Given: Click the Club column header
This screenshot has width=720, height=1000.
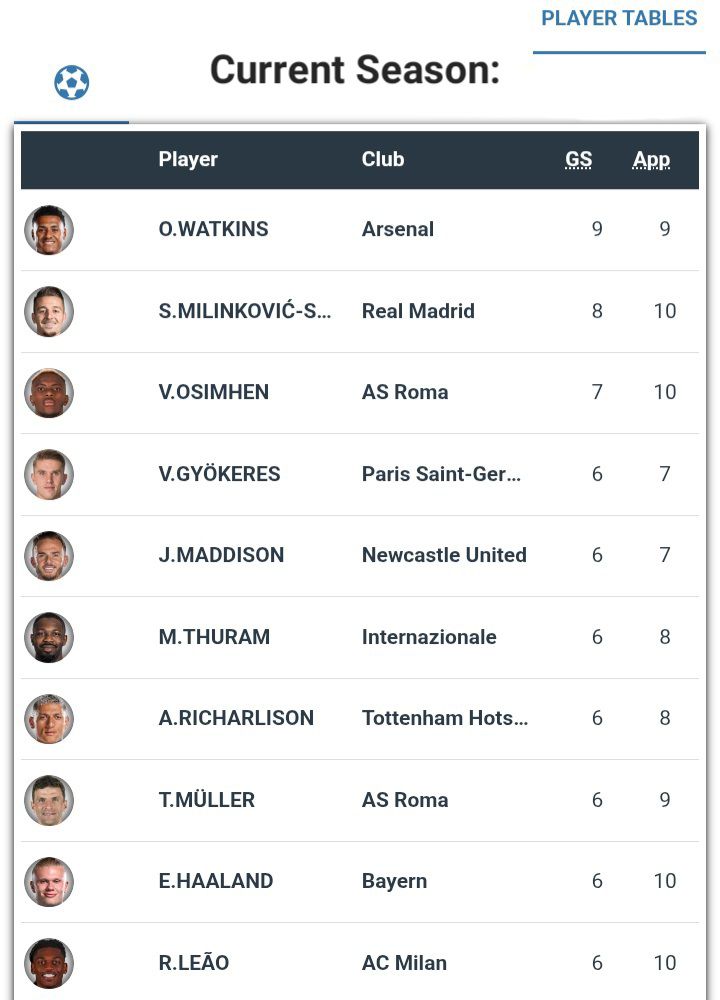Looking at the screenshot, I should coord(383,159).
